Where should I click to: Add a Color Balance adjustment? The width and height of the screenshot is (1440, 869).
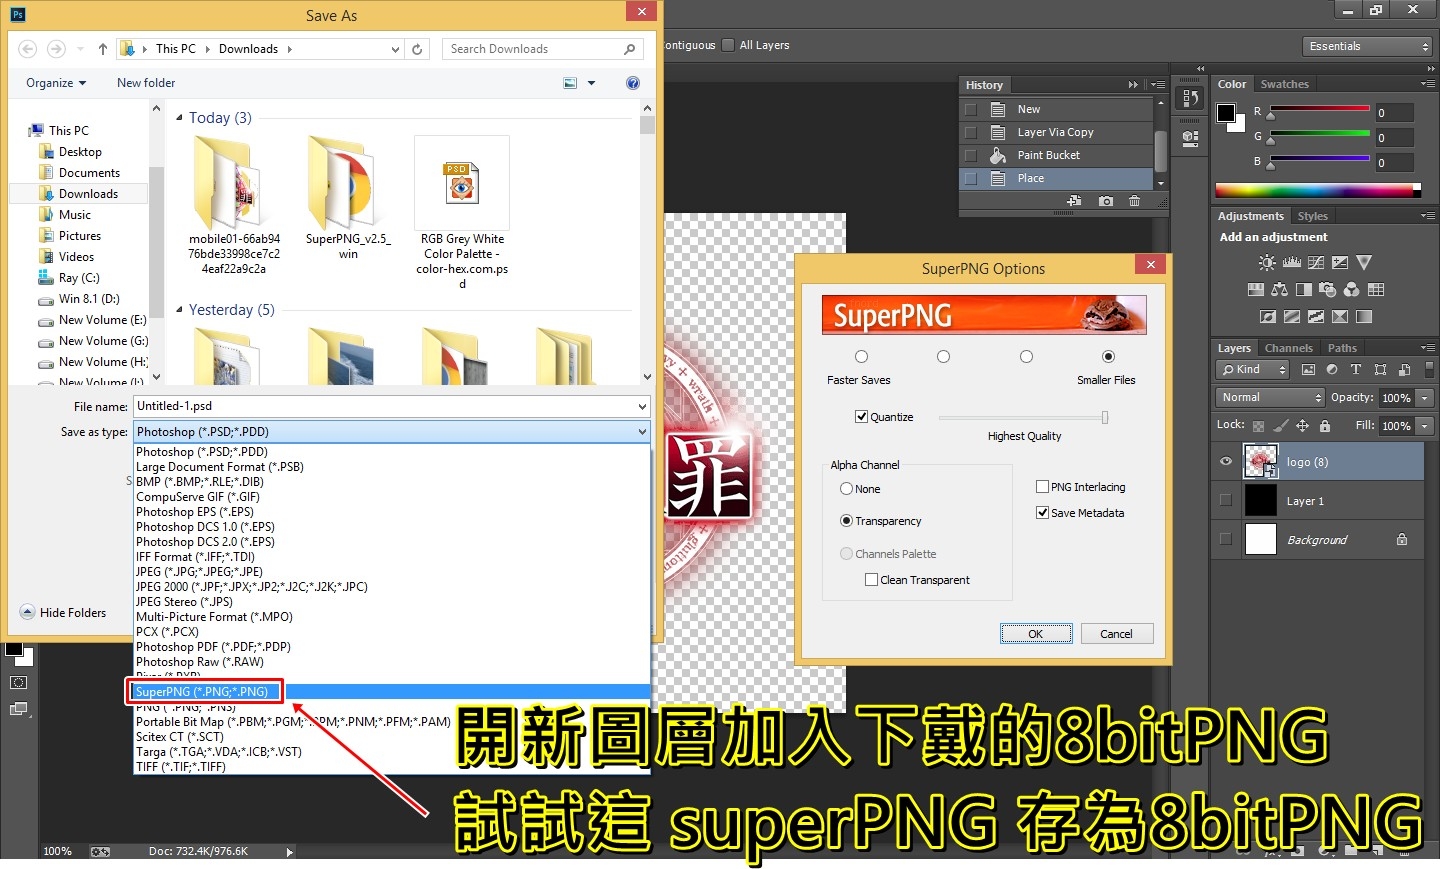point(1280,290)
